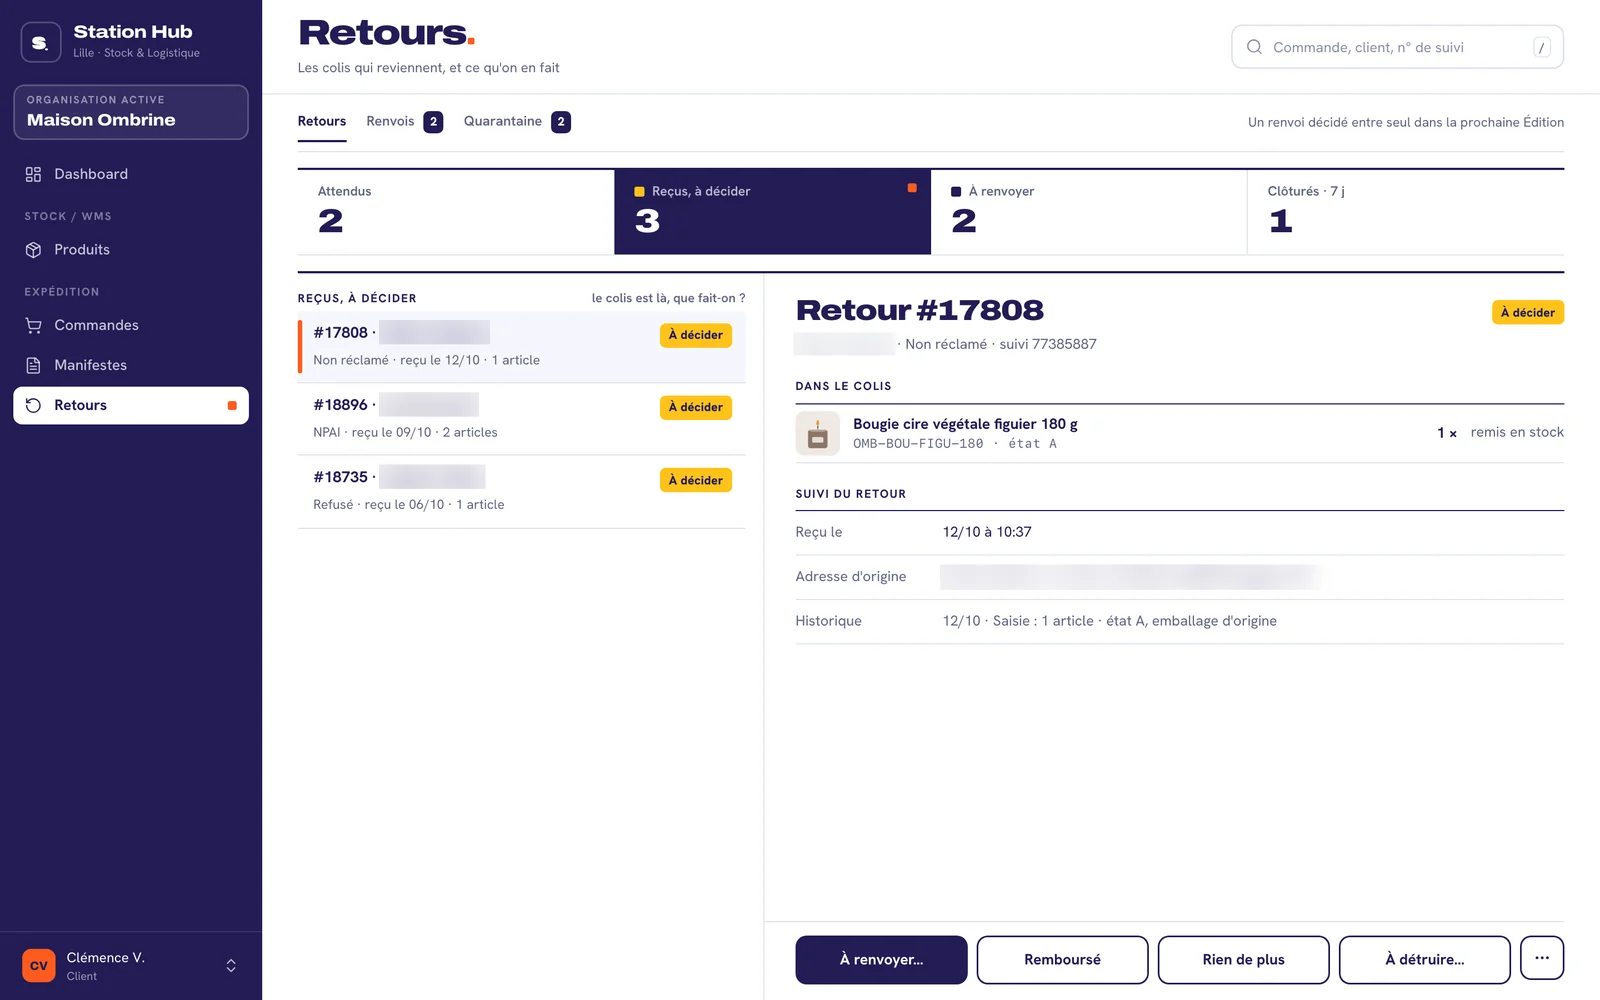The width and height of the screenshot is (1600, 1000).
Task: Click À décider badge on #18735
Action: 696,480
